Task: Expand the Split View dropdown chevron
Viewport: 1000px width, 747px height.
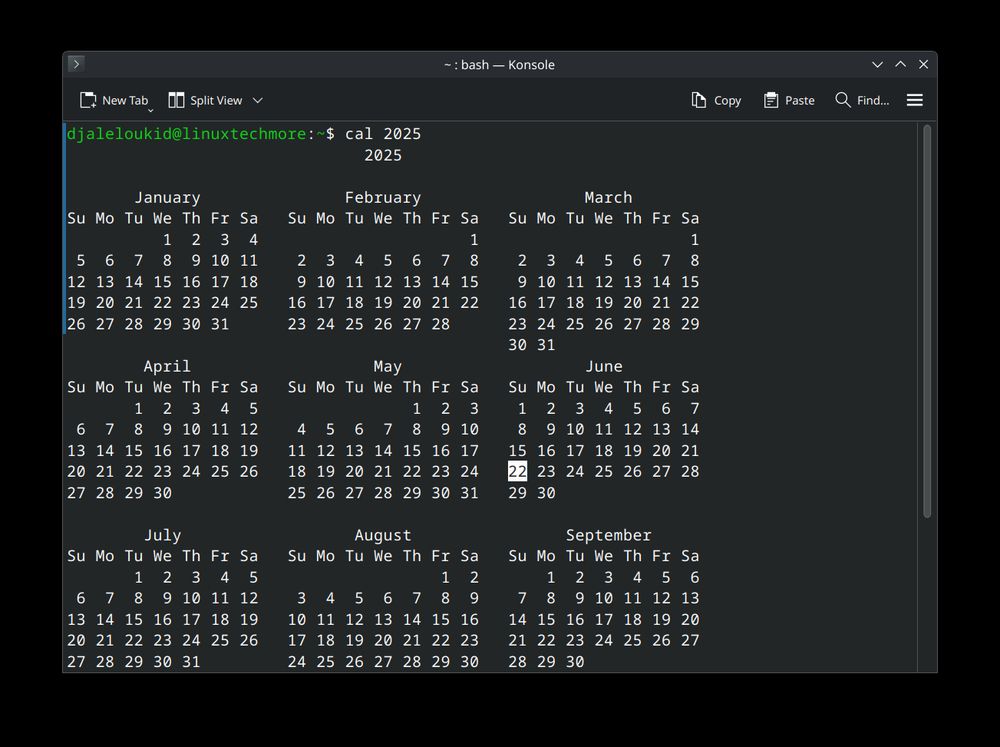Action: click(x=258, y=101)
